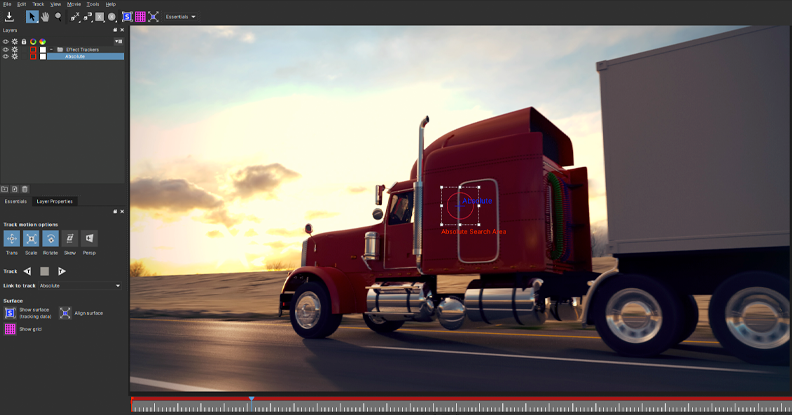Toggle the Persp motion option
The image size is (792, 415).
(89, 239)
